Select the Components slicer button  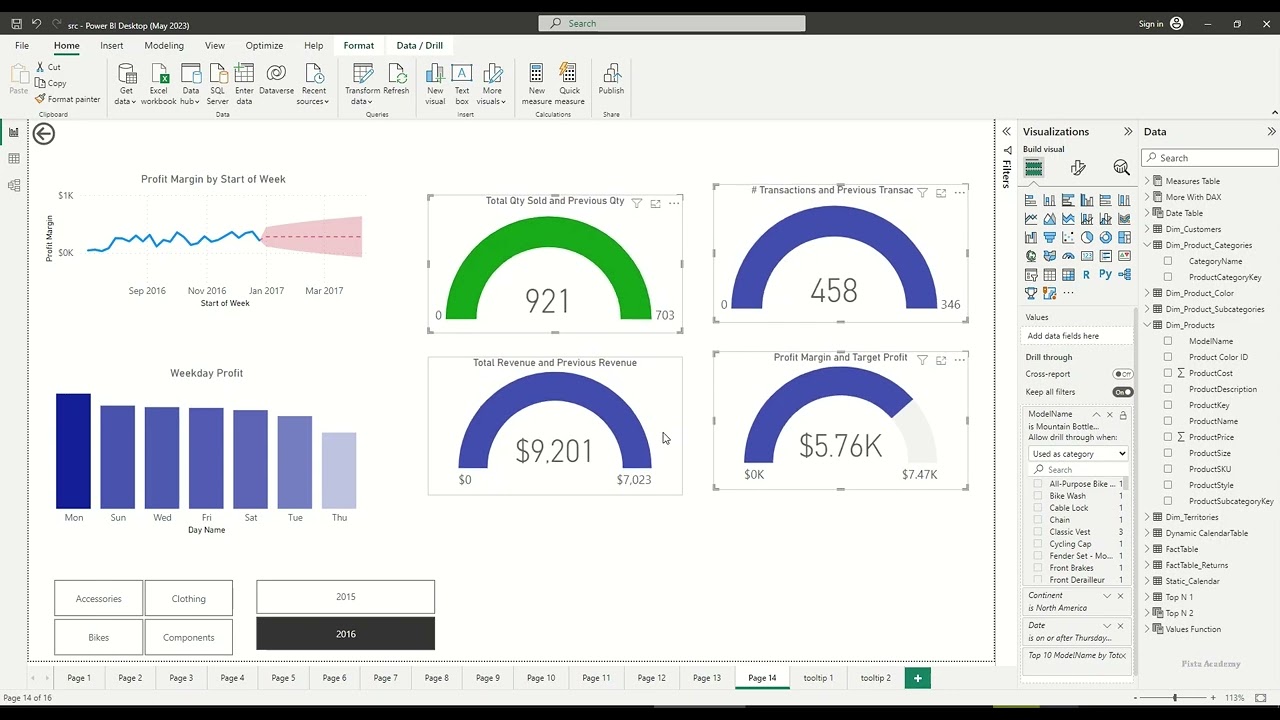(188, 637)
